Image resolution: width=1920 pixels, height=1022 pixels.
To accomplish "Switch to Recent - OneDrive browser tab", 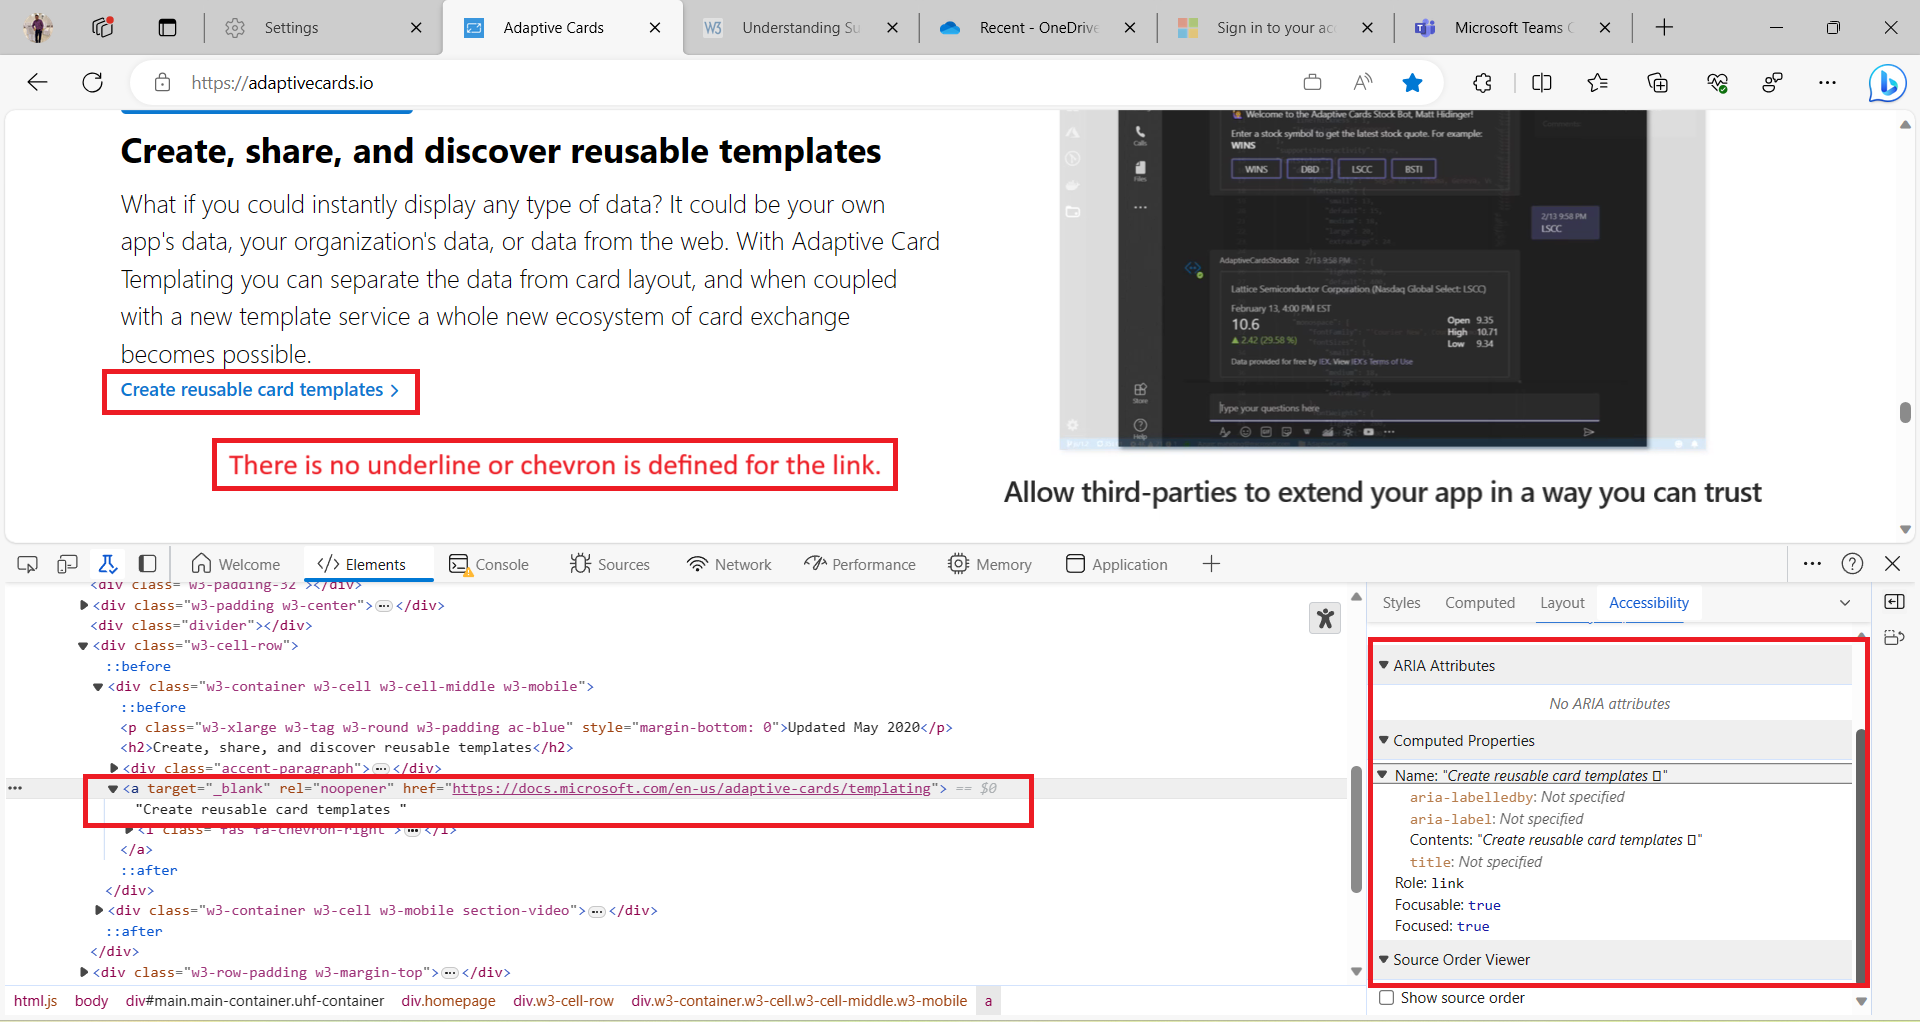I will tap(1038, 28).
